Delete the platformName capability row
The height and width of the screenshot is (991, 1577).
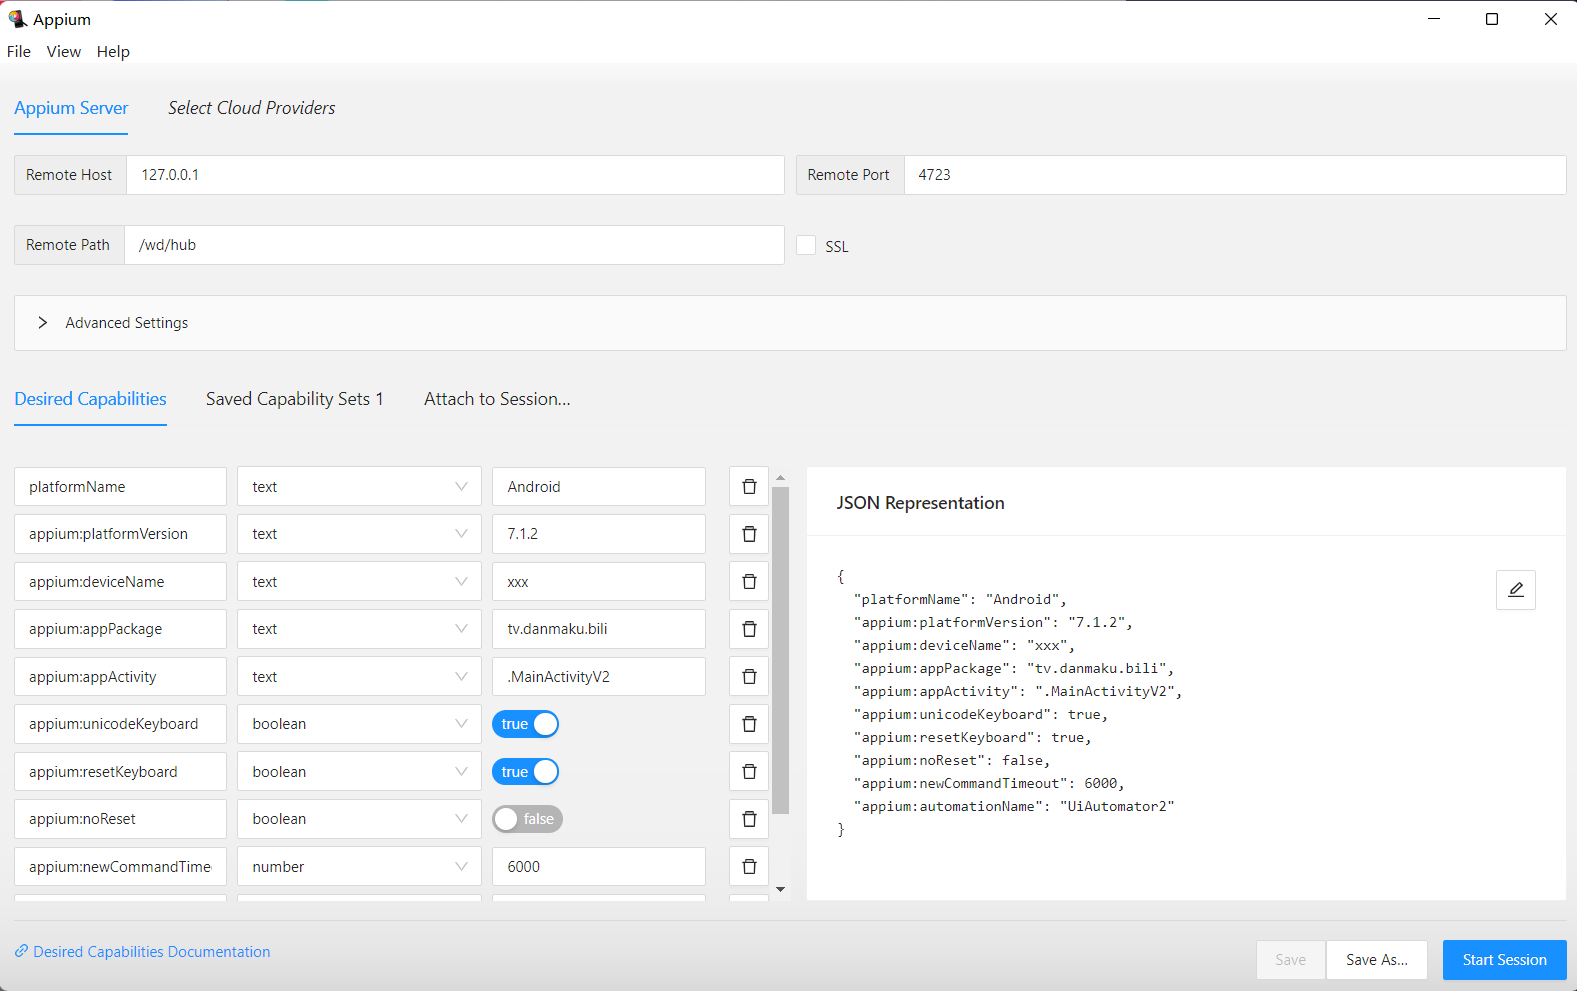point(749,487)
